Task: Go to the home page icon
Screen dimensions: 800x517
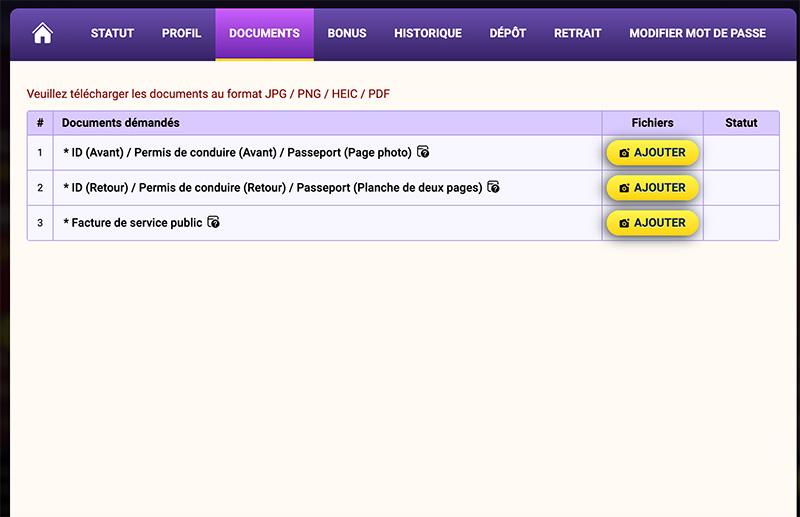Action: point(42,33)
